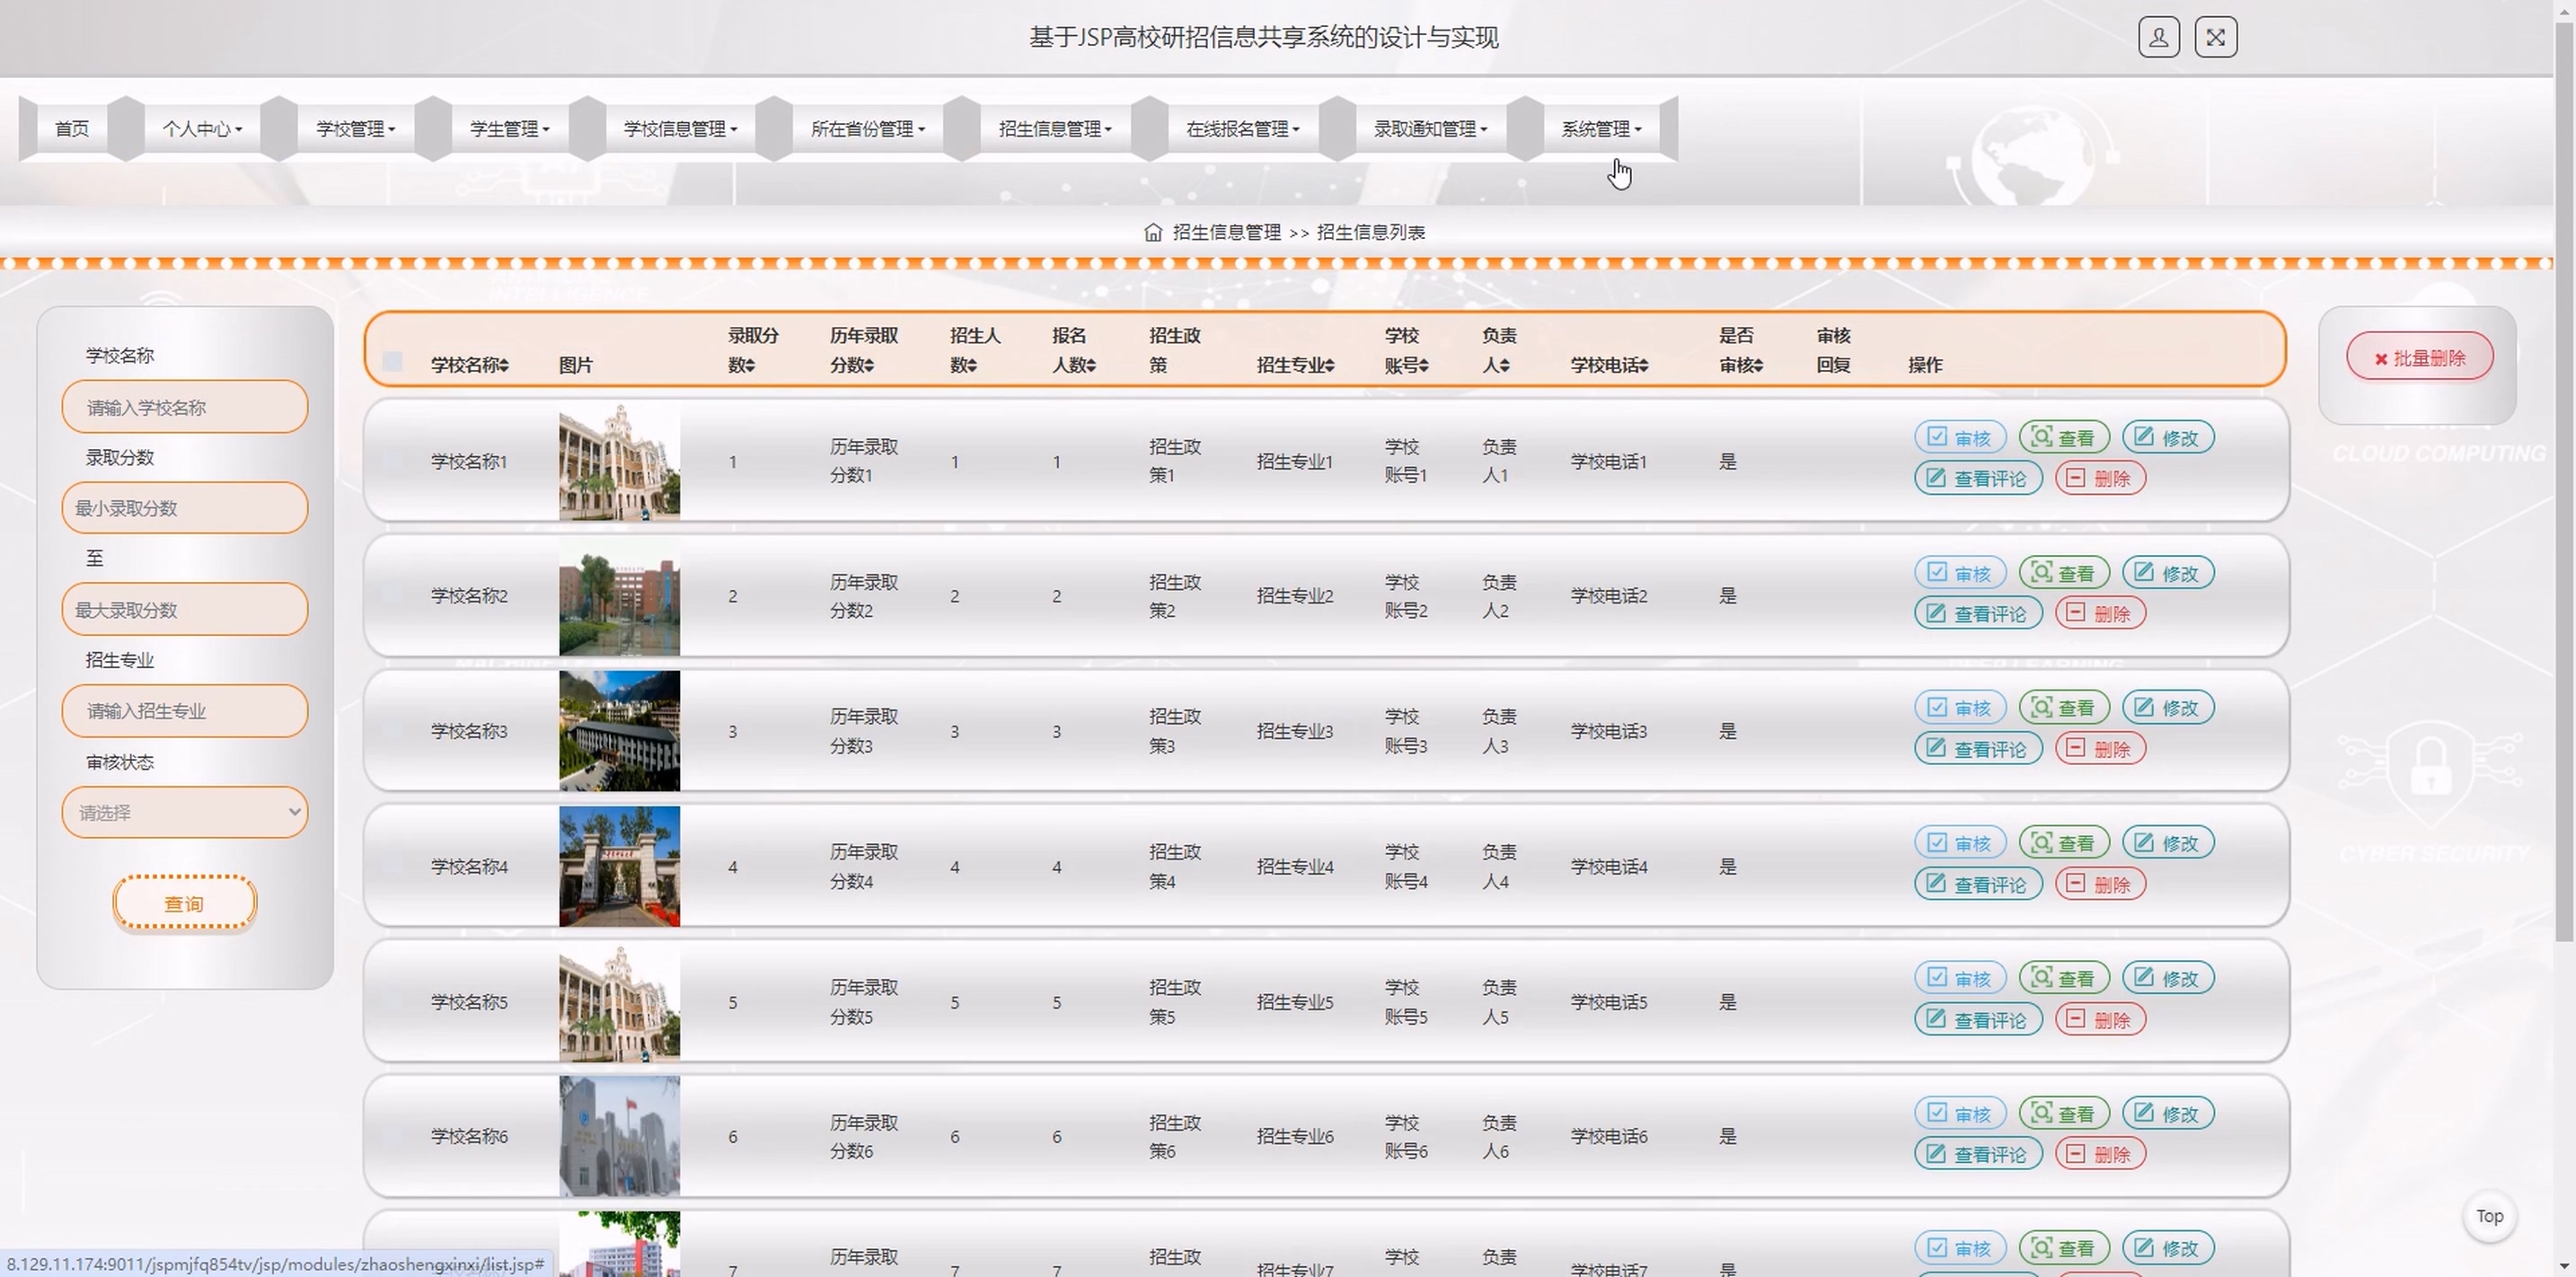Check the checkbox for 学校名称3 row
The height and width of the screenshot is (1277, 2576).
coord(392,731)
